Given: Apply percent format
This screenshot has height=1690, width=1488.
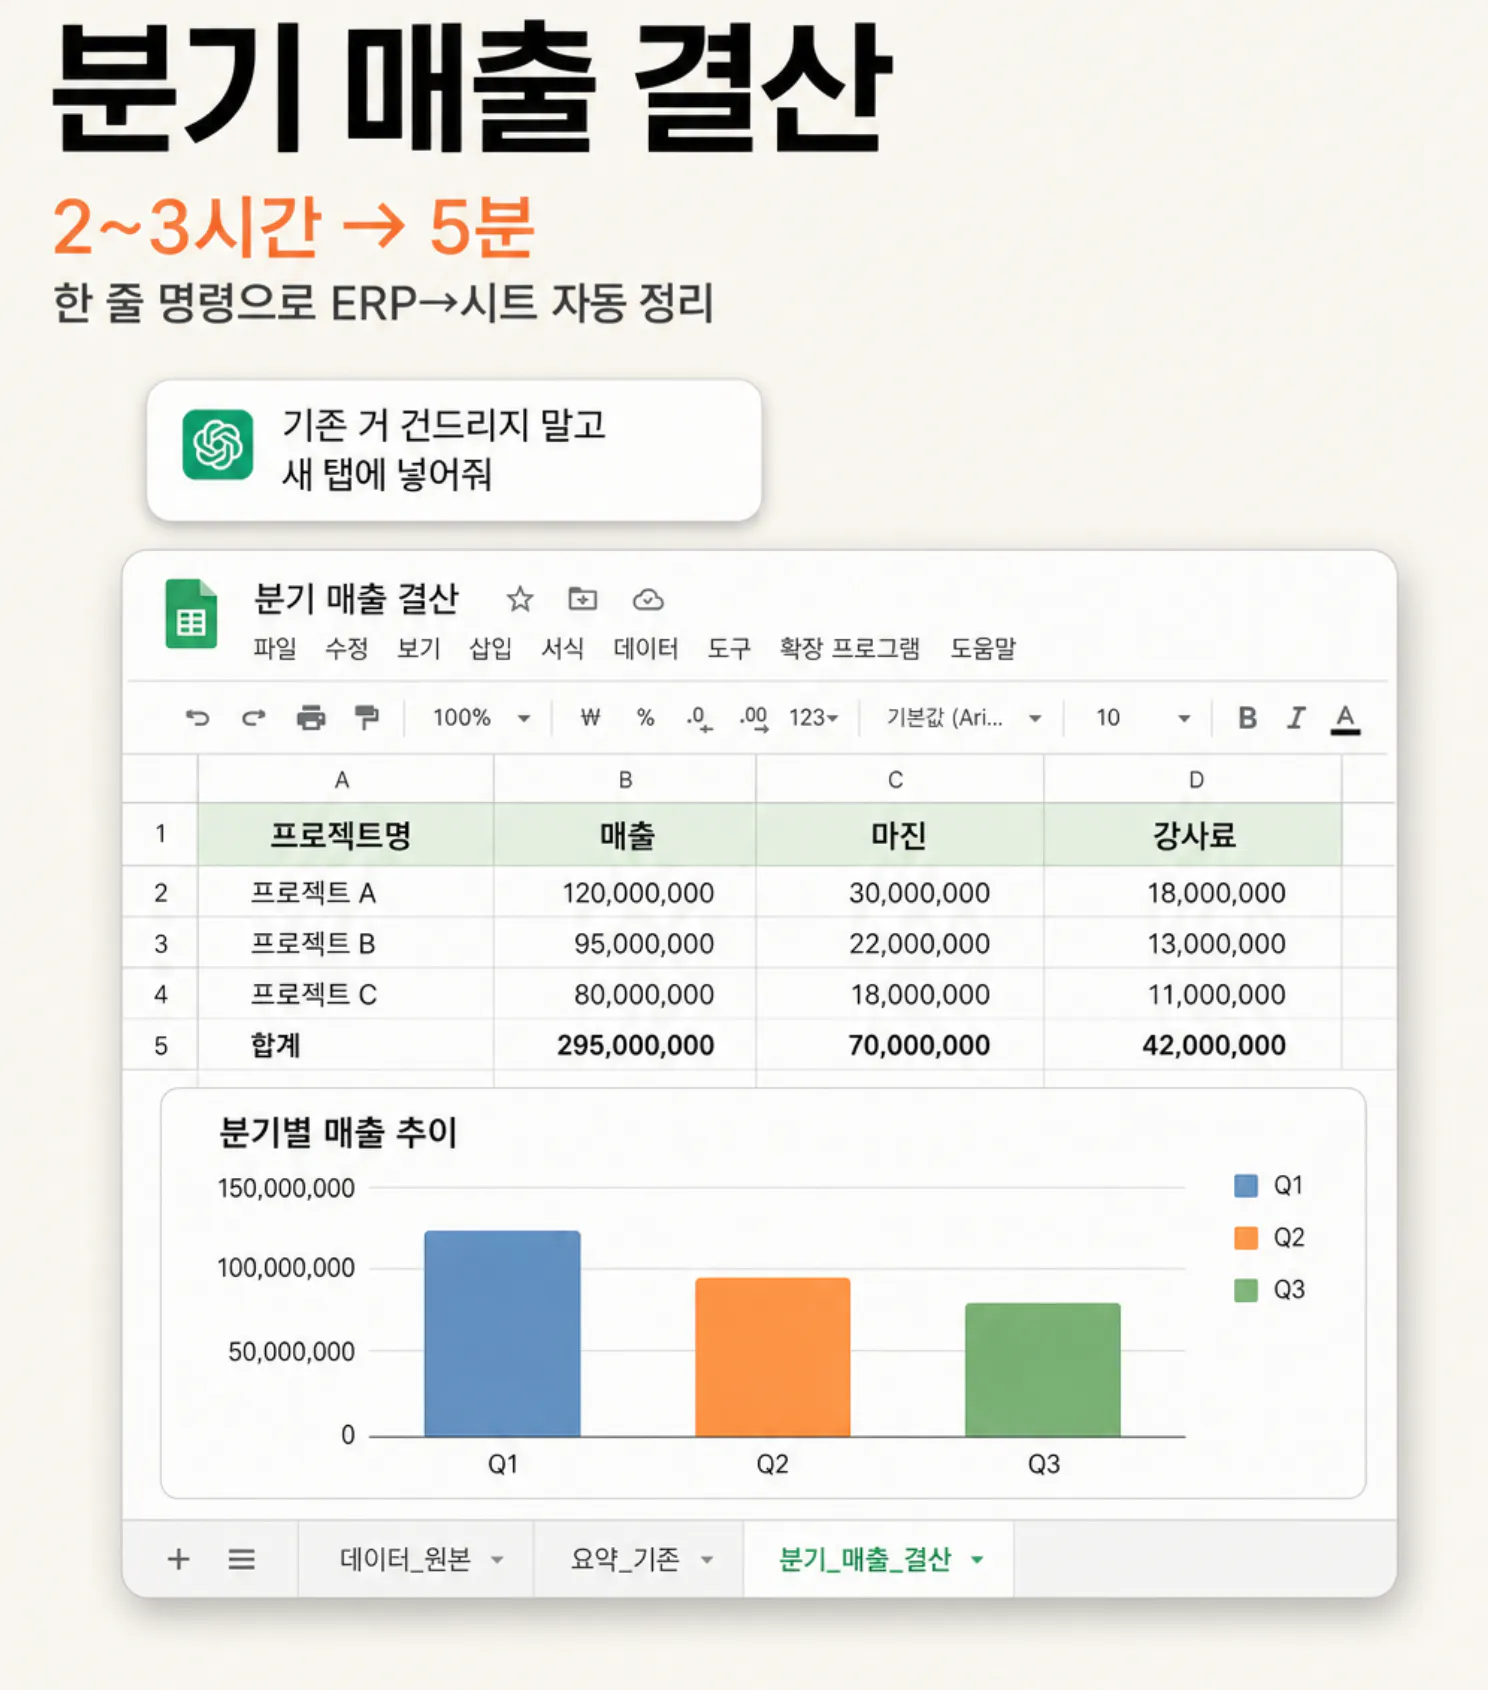Looking at the screenshot, I should pos(646,717).
